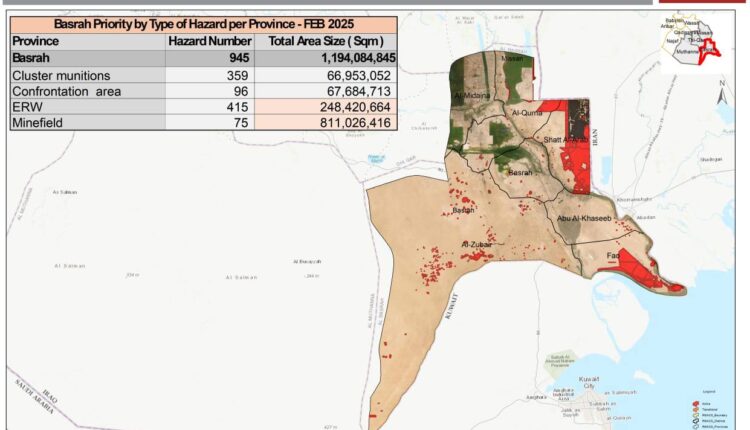The image size is (750, 430).
Task: Click the ERW total area cell 248,420,664
Action: coord(326,106)
